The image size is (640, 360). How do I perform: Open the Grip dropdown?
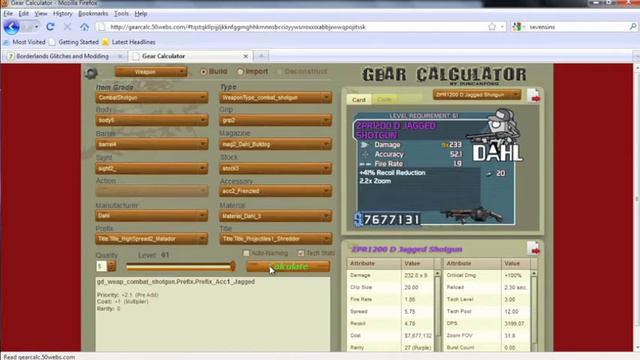pos(276,120)
